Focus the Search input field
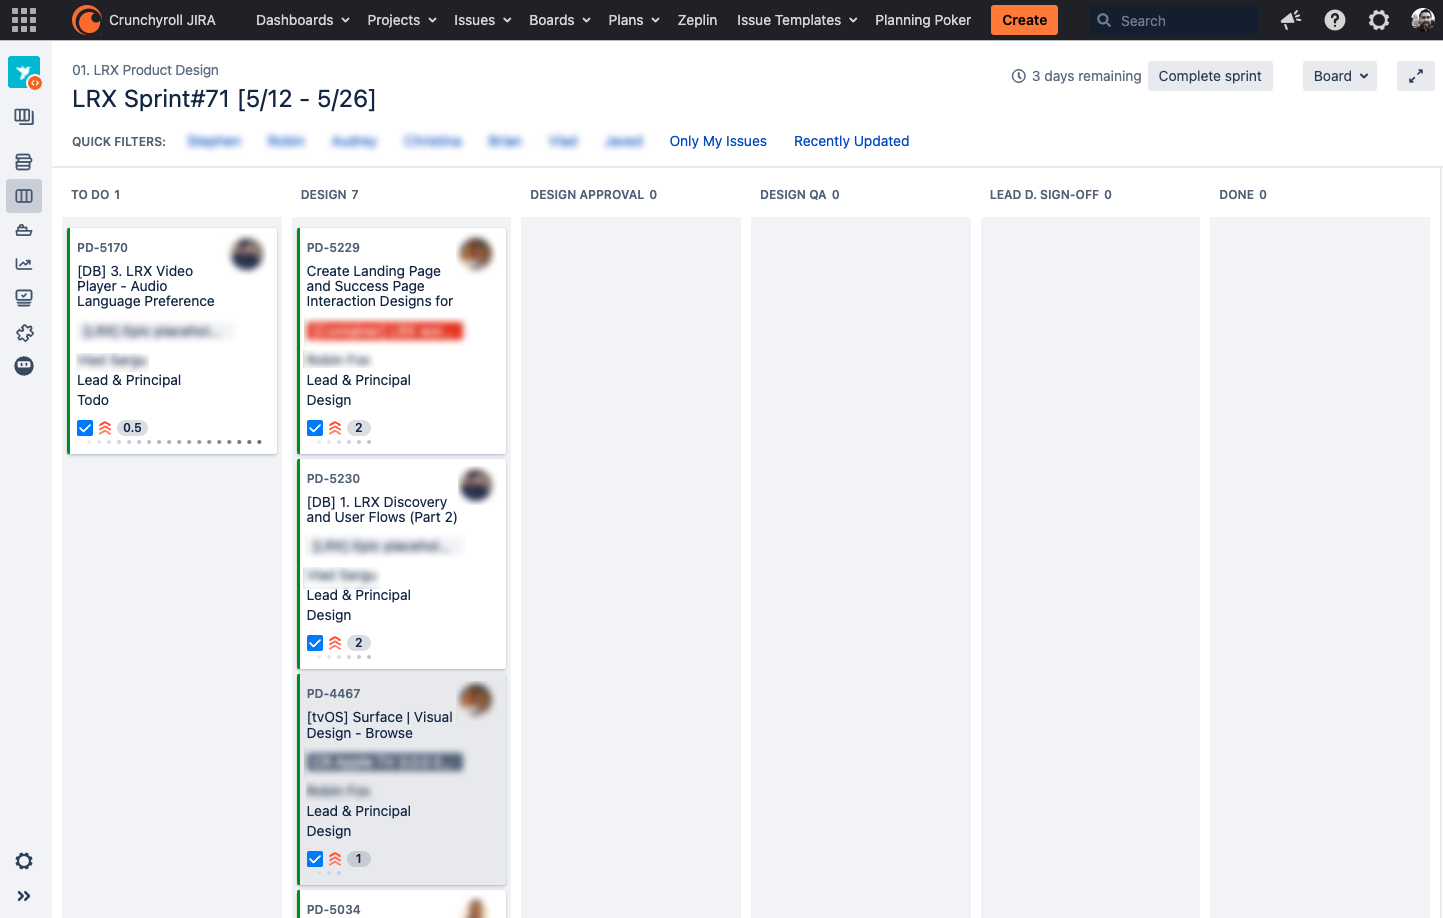 (x=1174, y=20)
